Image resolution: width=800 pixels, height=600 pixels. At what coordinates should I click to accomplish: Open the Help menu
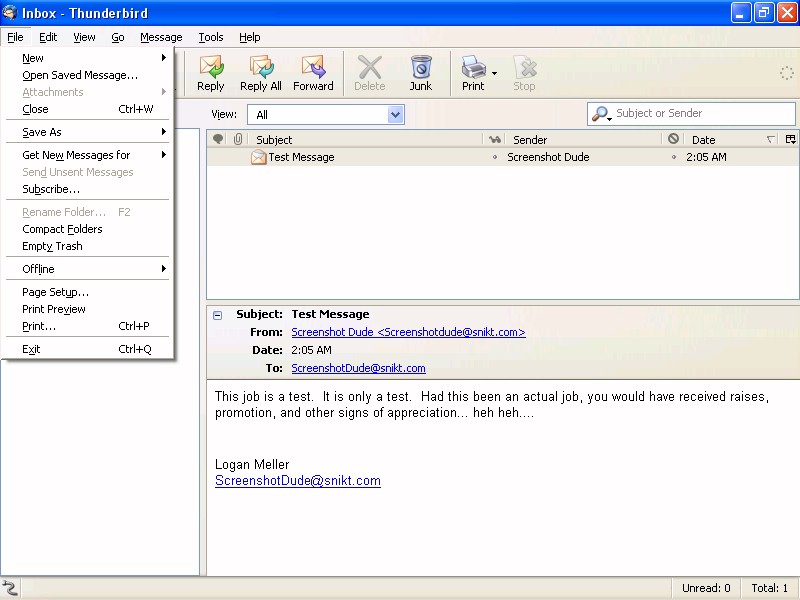[x=249, y=37]
